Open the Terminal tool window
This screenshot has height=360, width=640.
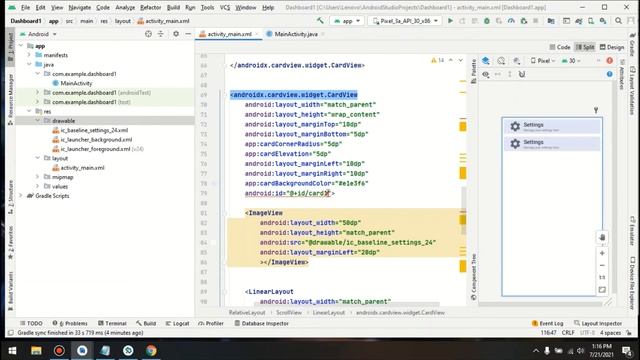[112, 323]
